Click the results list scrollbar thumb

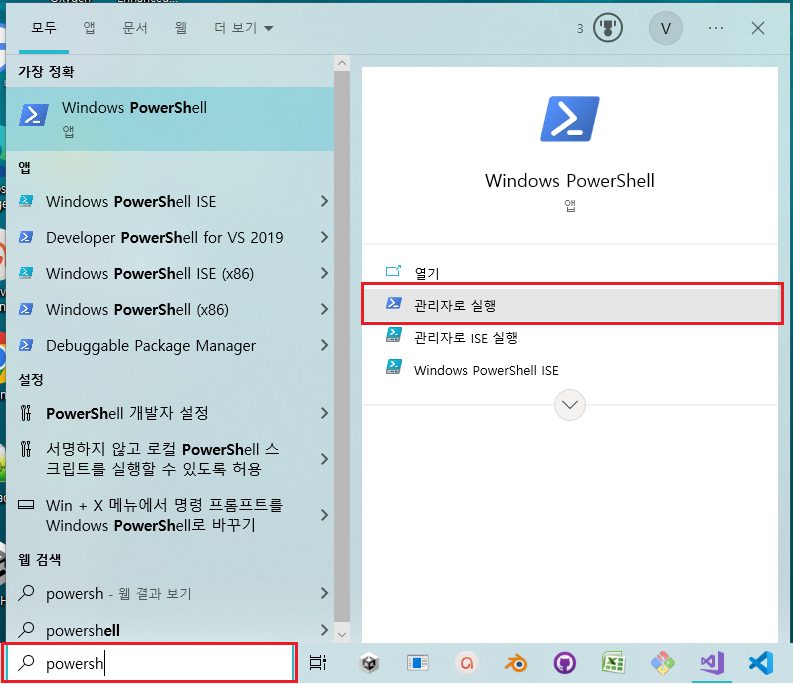point(342,347)
